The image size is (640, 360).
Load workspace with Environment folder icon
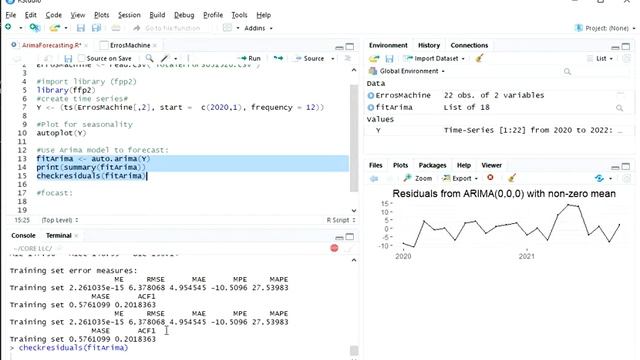[374, 58]
